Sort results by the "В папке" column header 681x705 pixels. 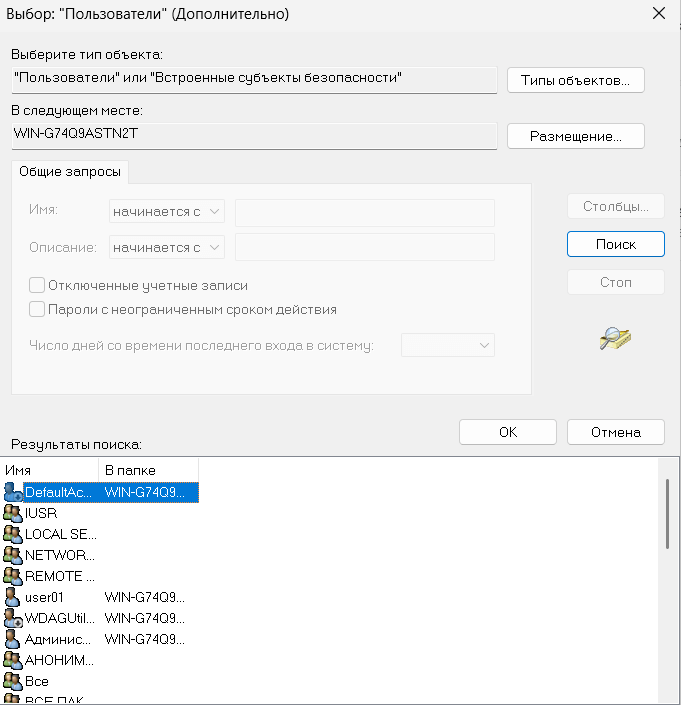point(148,470)
